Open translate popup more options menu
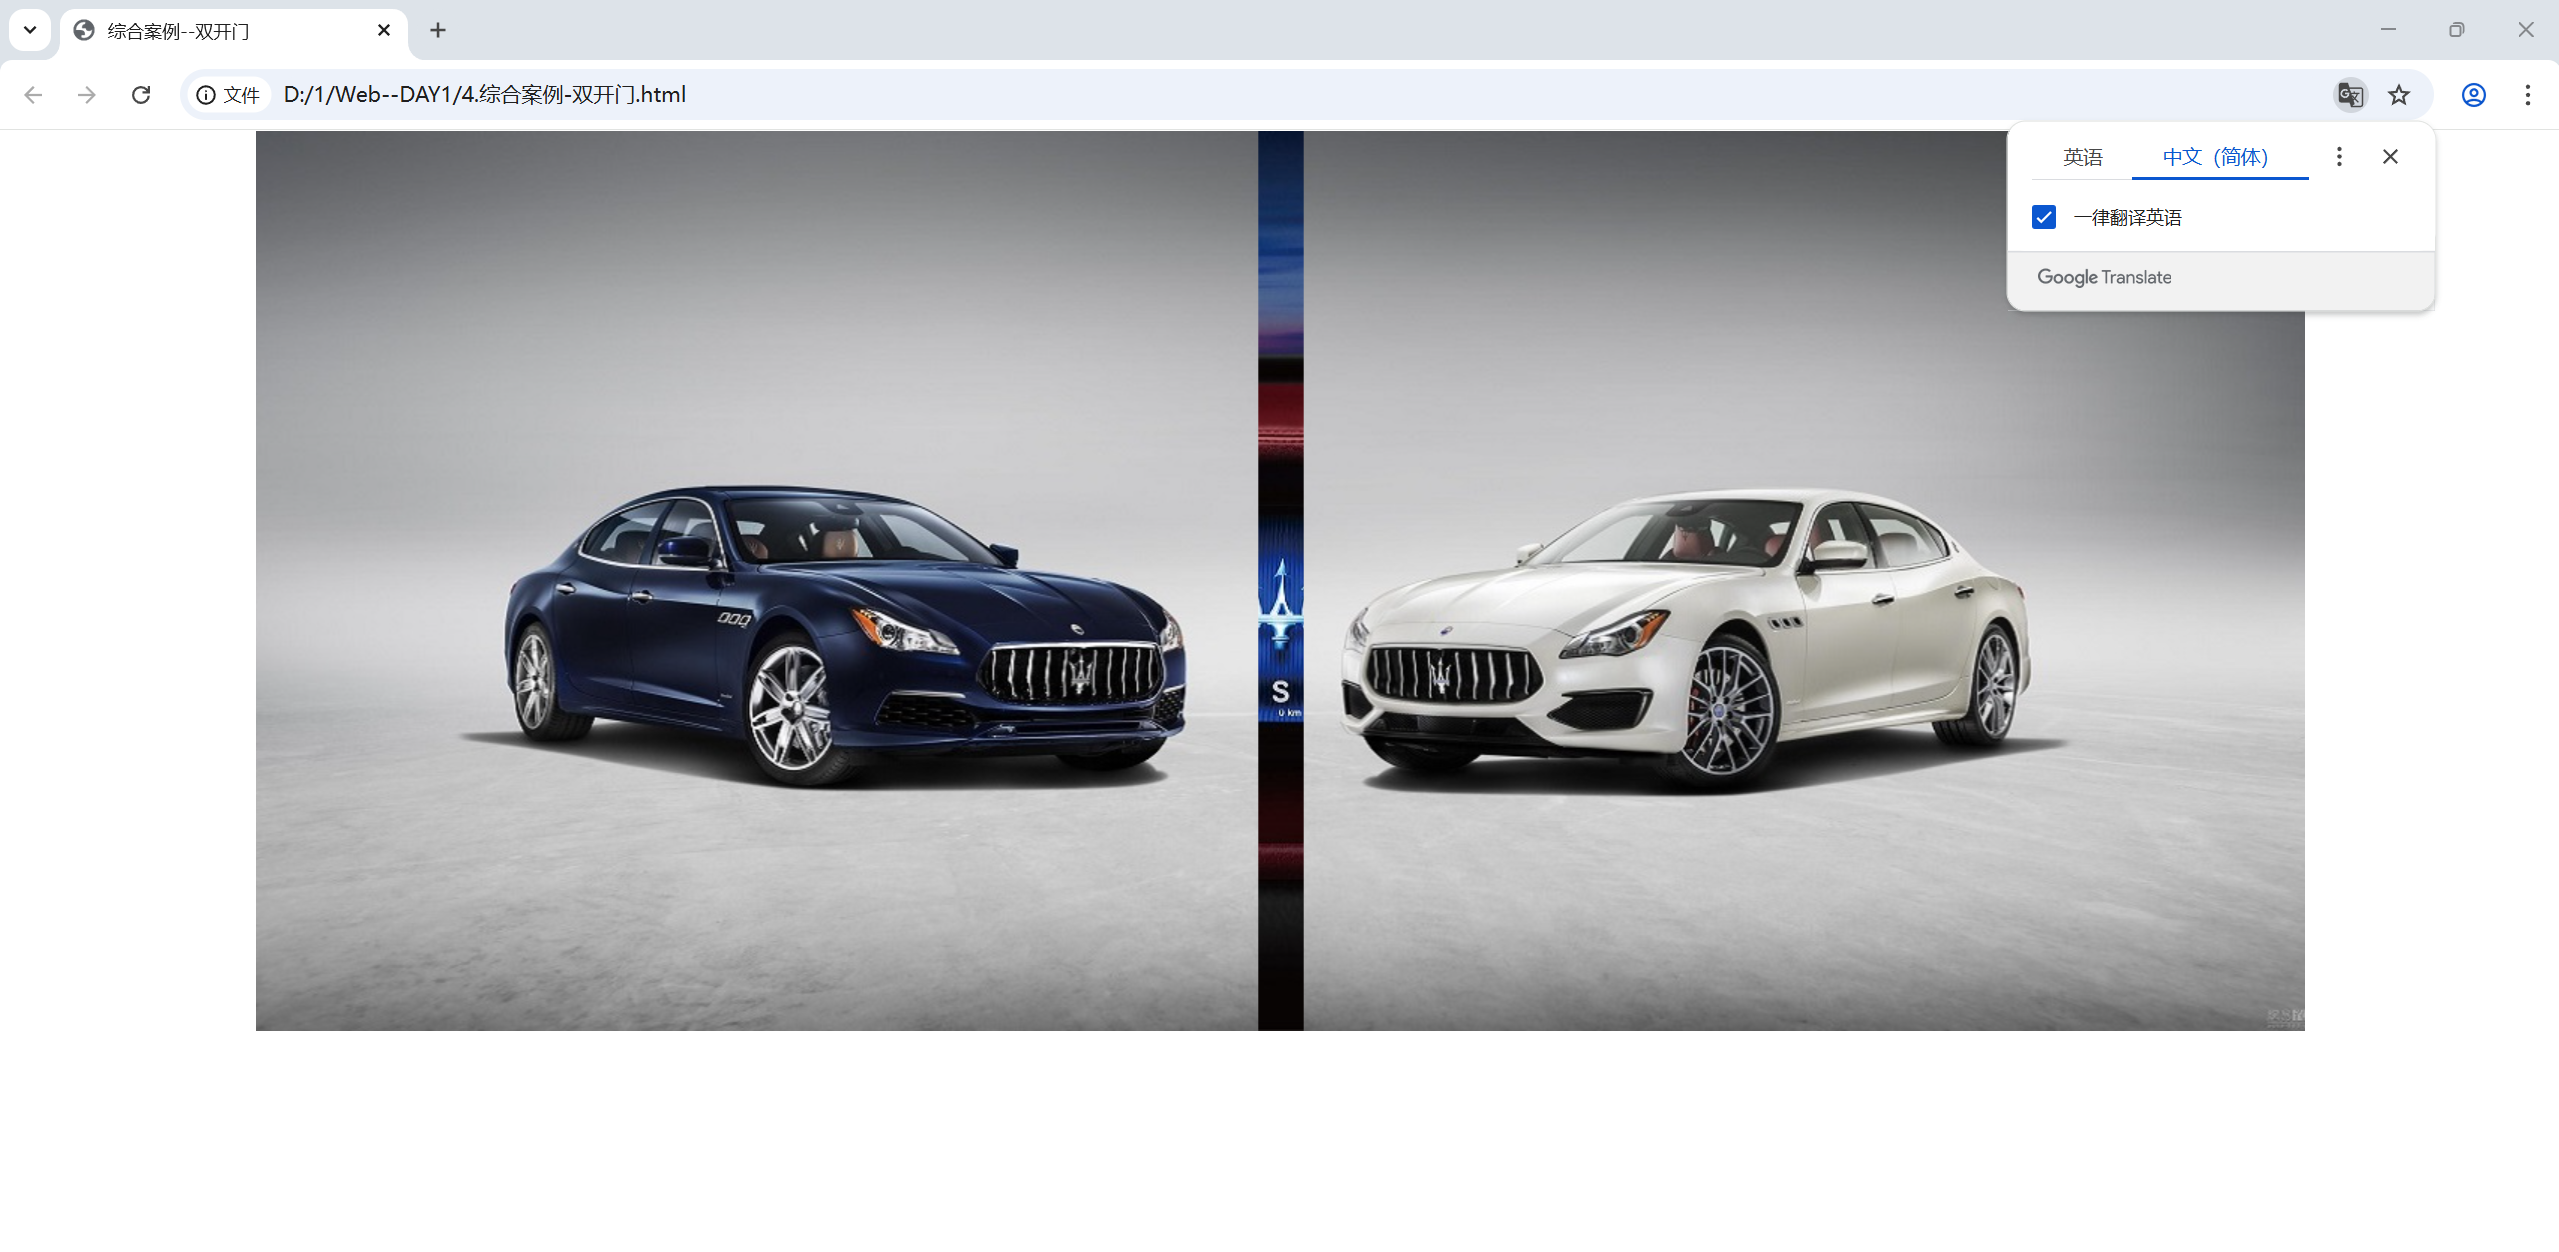Image resolution: width=2559 pixels, height=1252 pixels. coord(2339,156)
